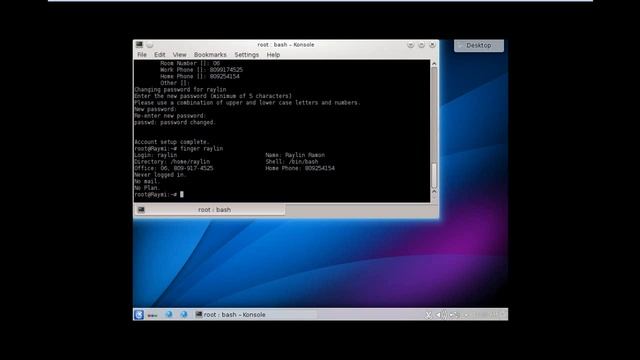The height and width of the screenshot is (360, 640).
Task: Maximize the Konsole window
Action: tap(421, 45)
